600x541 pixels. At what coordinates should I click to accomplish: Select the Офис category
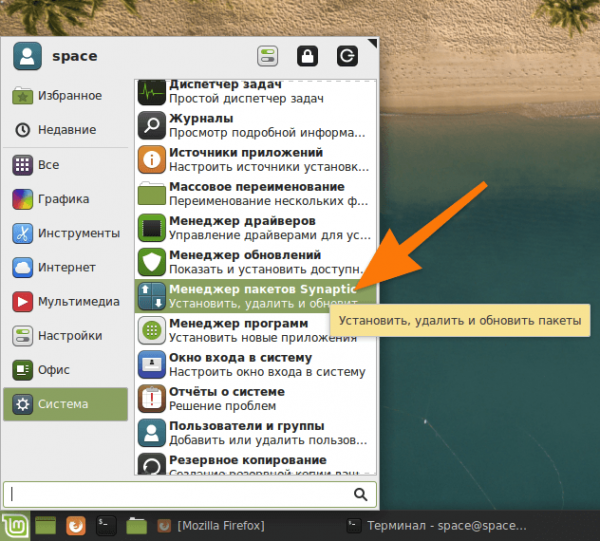(65, 370)
